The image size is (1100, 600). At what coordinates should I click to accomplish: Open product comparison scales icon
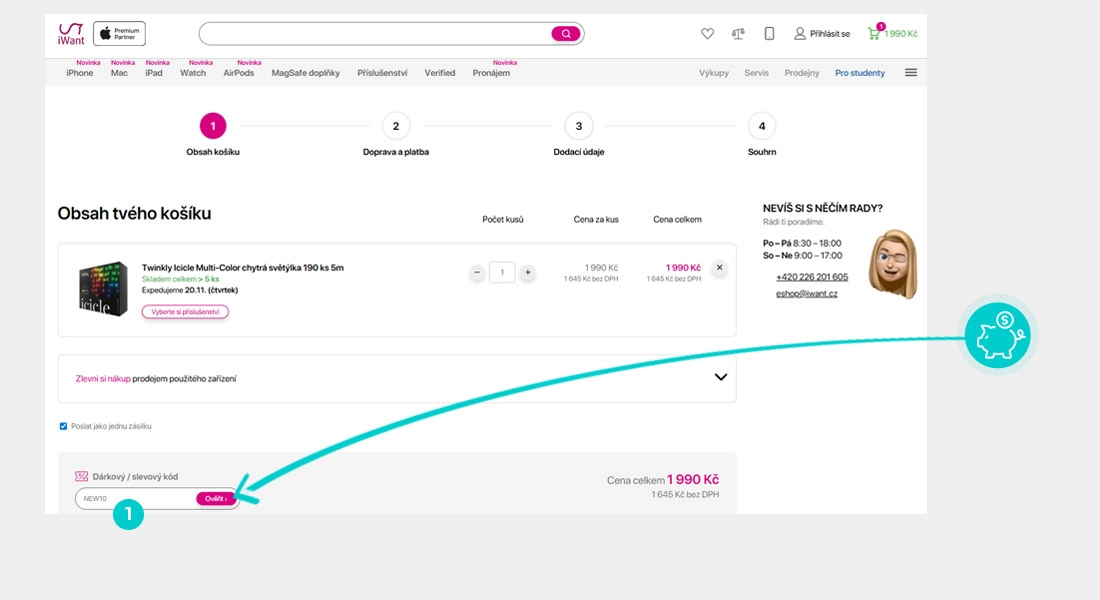coord(738,34)
